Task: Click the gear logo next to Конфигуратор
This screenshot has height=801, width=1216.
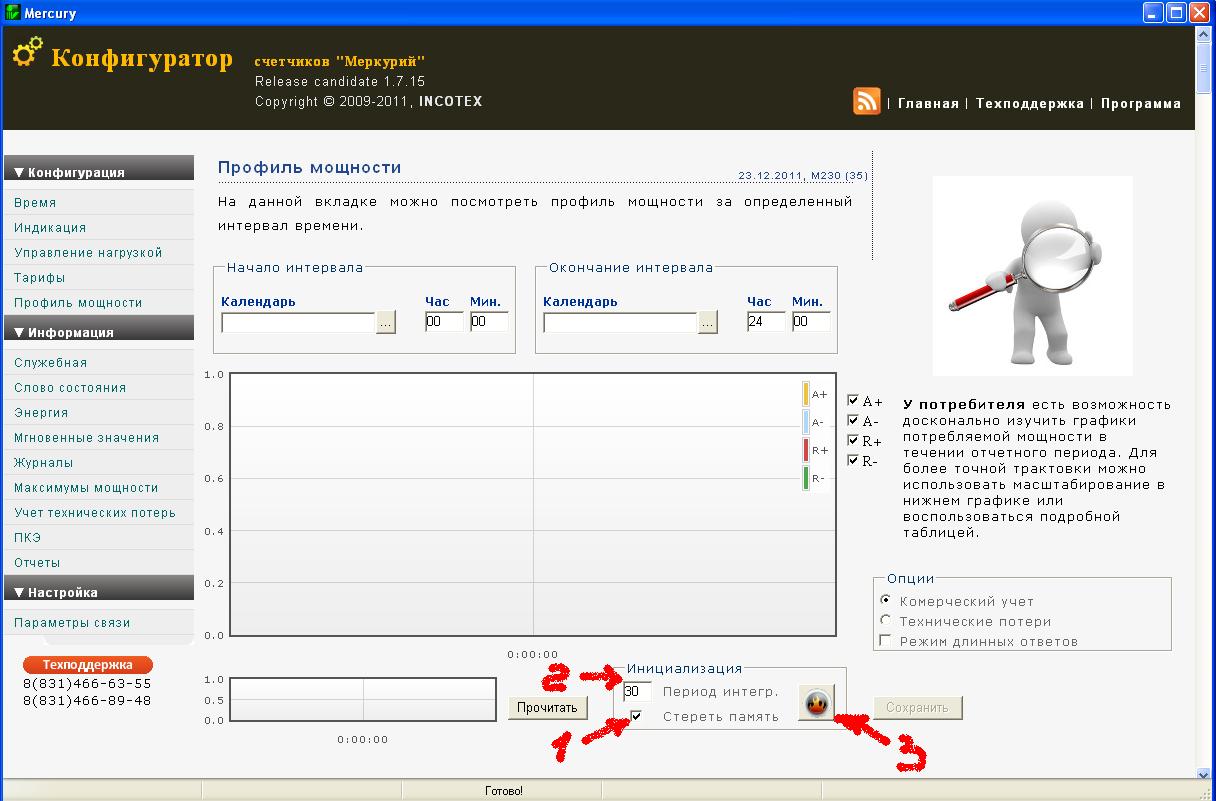Action: [28, 51]
